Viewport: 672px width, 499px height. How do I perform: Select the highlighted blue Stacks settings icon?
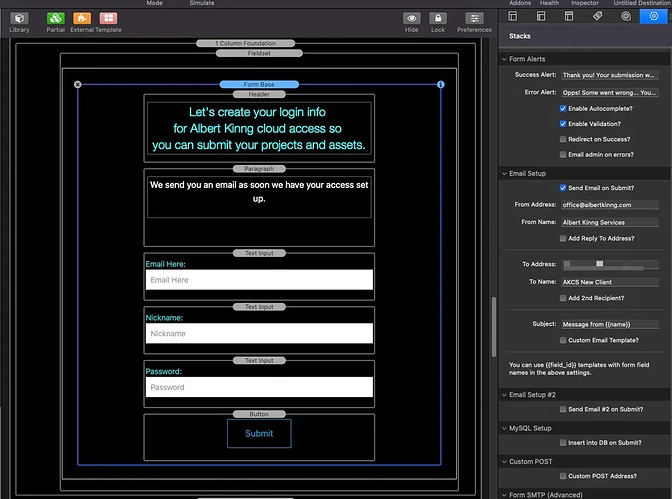coord(654,16)
